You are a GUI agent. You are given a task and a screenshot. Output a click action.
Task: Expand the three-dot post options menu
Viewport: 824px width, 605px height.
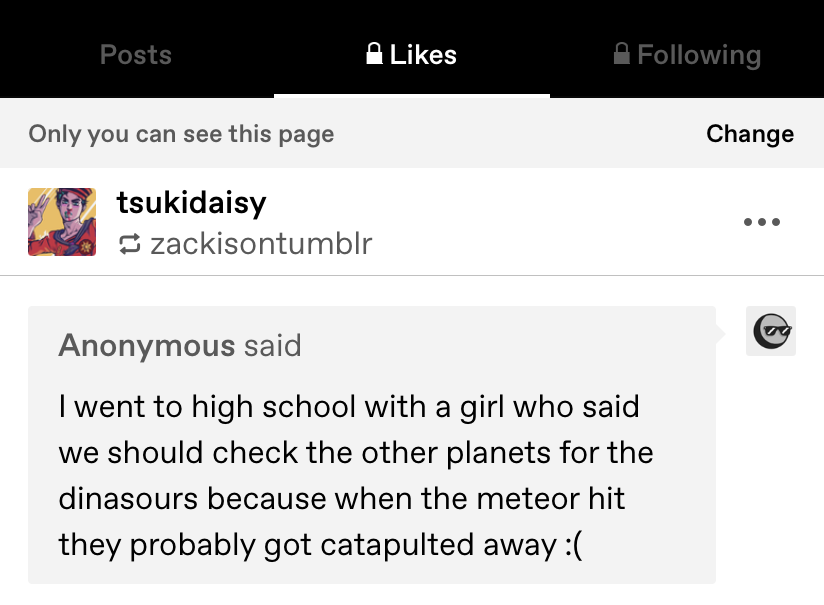click(x=762, y=222)
